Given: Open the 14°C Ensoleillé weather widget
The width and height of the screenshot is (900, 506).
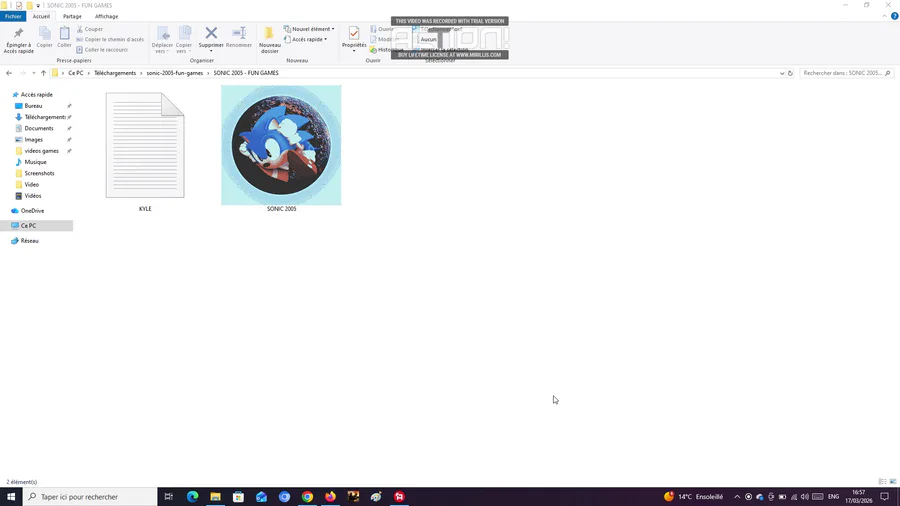Looking at the screenshot, I should [693, 497].
